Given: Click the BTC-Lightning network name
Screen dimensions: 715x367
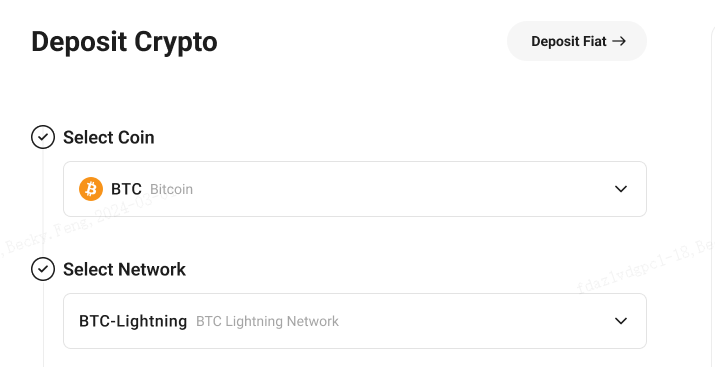Looking at the screenshot, I should (133, 321).
